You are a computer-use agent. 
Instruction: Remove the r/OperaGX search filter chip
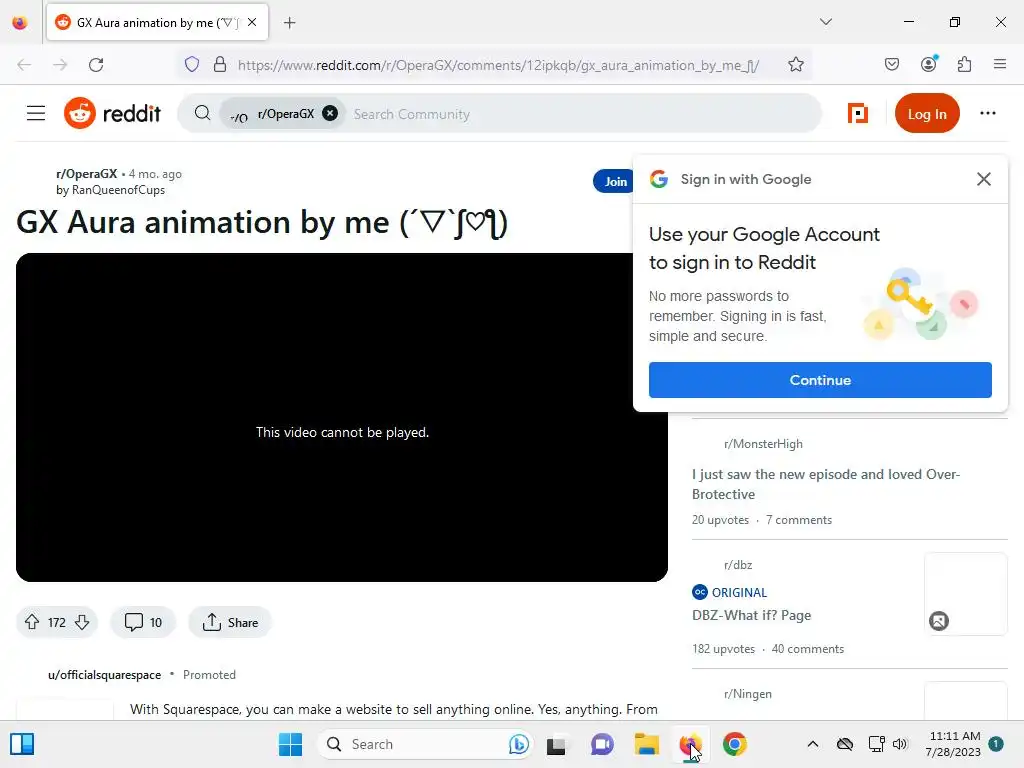[330, 114]
